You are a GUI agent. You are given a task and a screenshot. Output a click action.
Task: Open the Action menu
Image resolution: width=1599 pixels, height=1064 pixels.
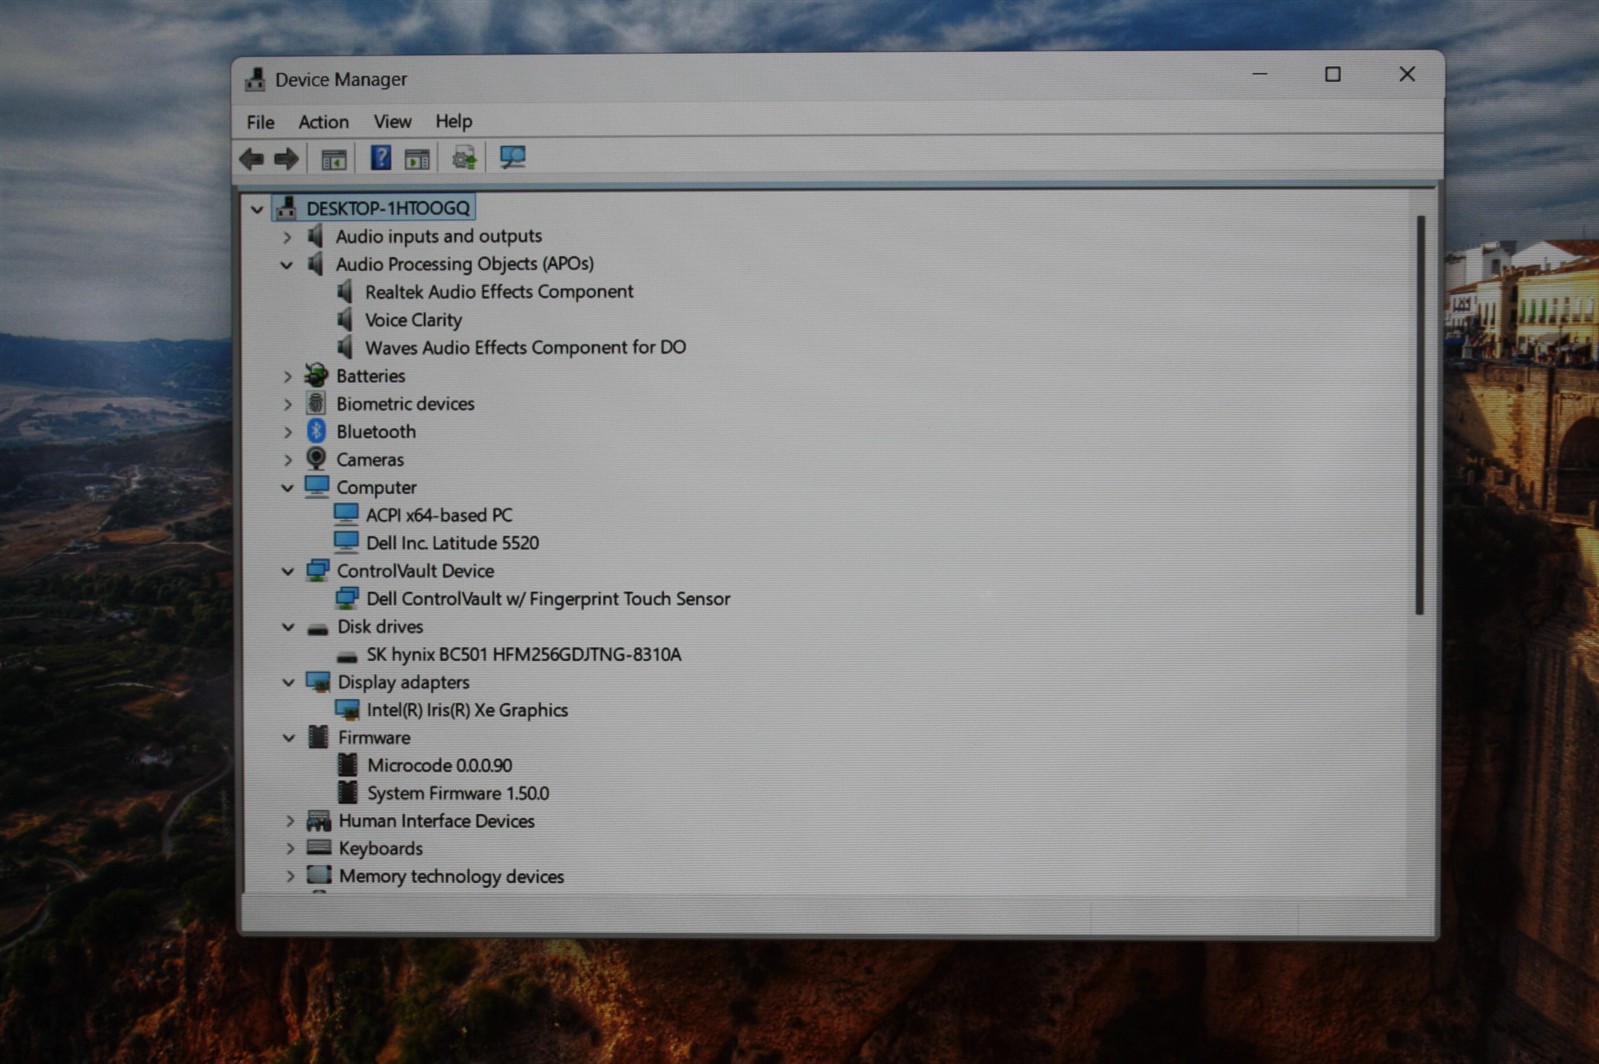[323, 122]
